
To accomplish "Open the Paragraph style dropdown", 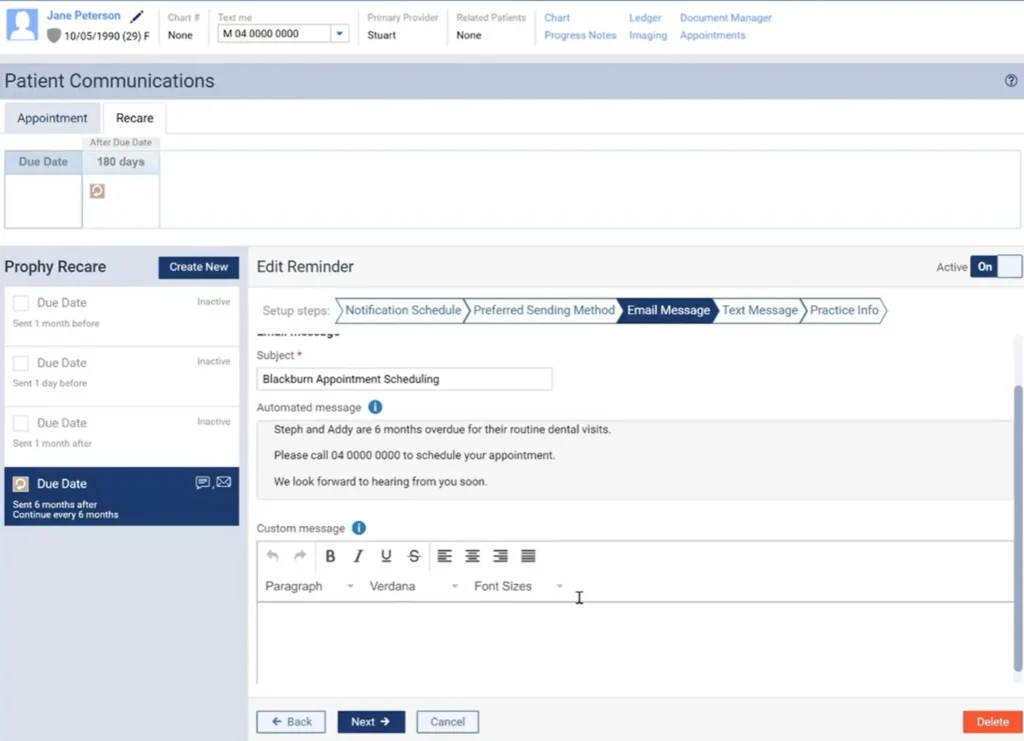I will click(x=309, y=586).
